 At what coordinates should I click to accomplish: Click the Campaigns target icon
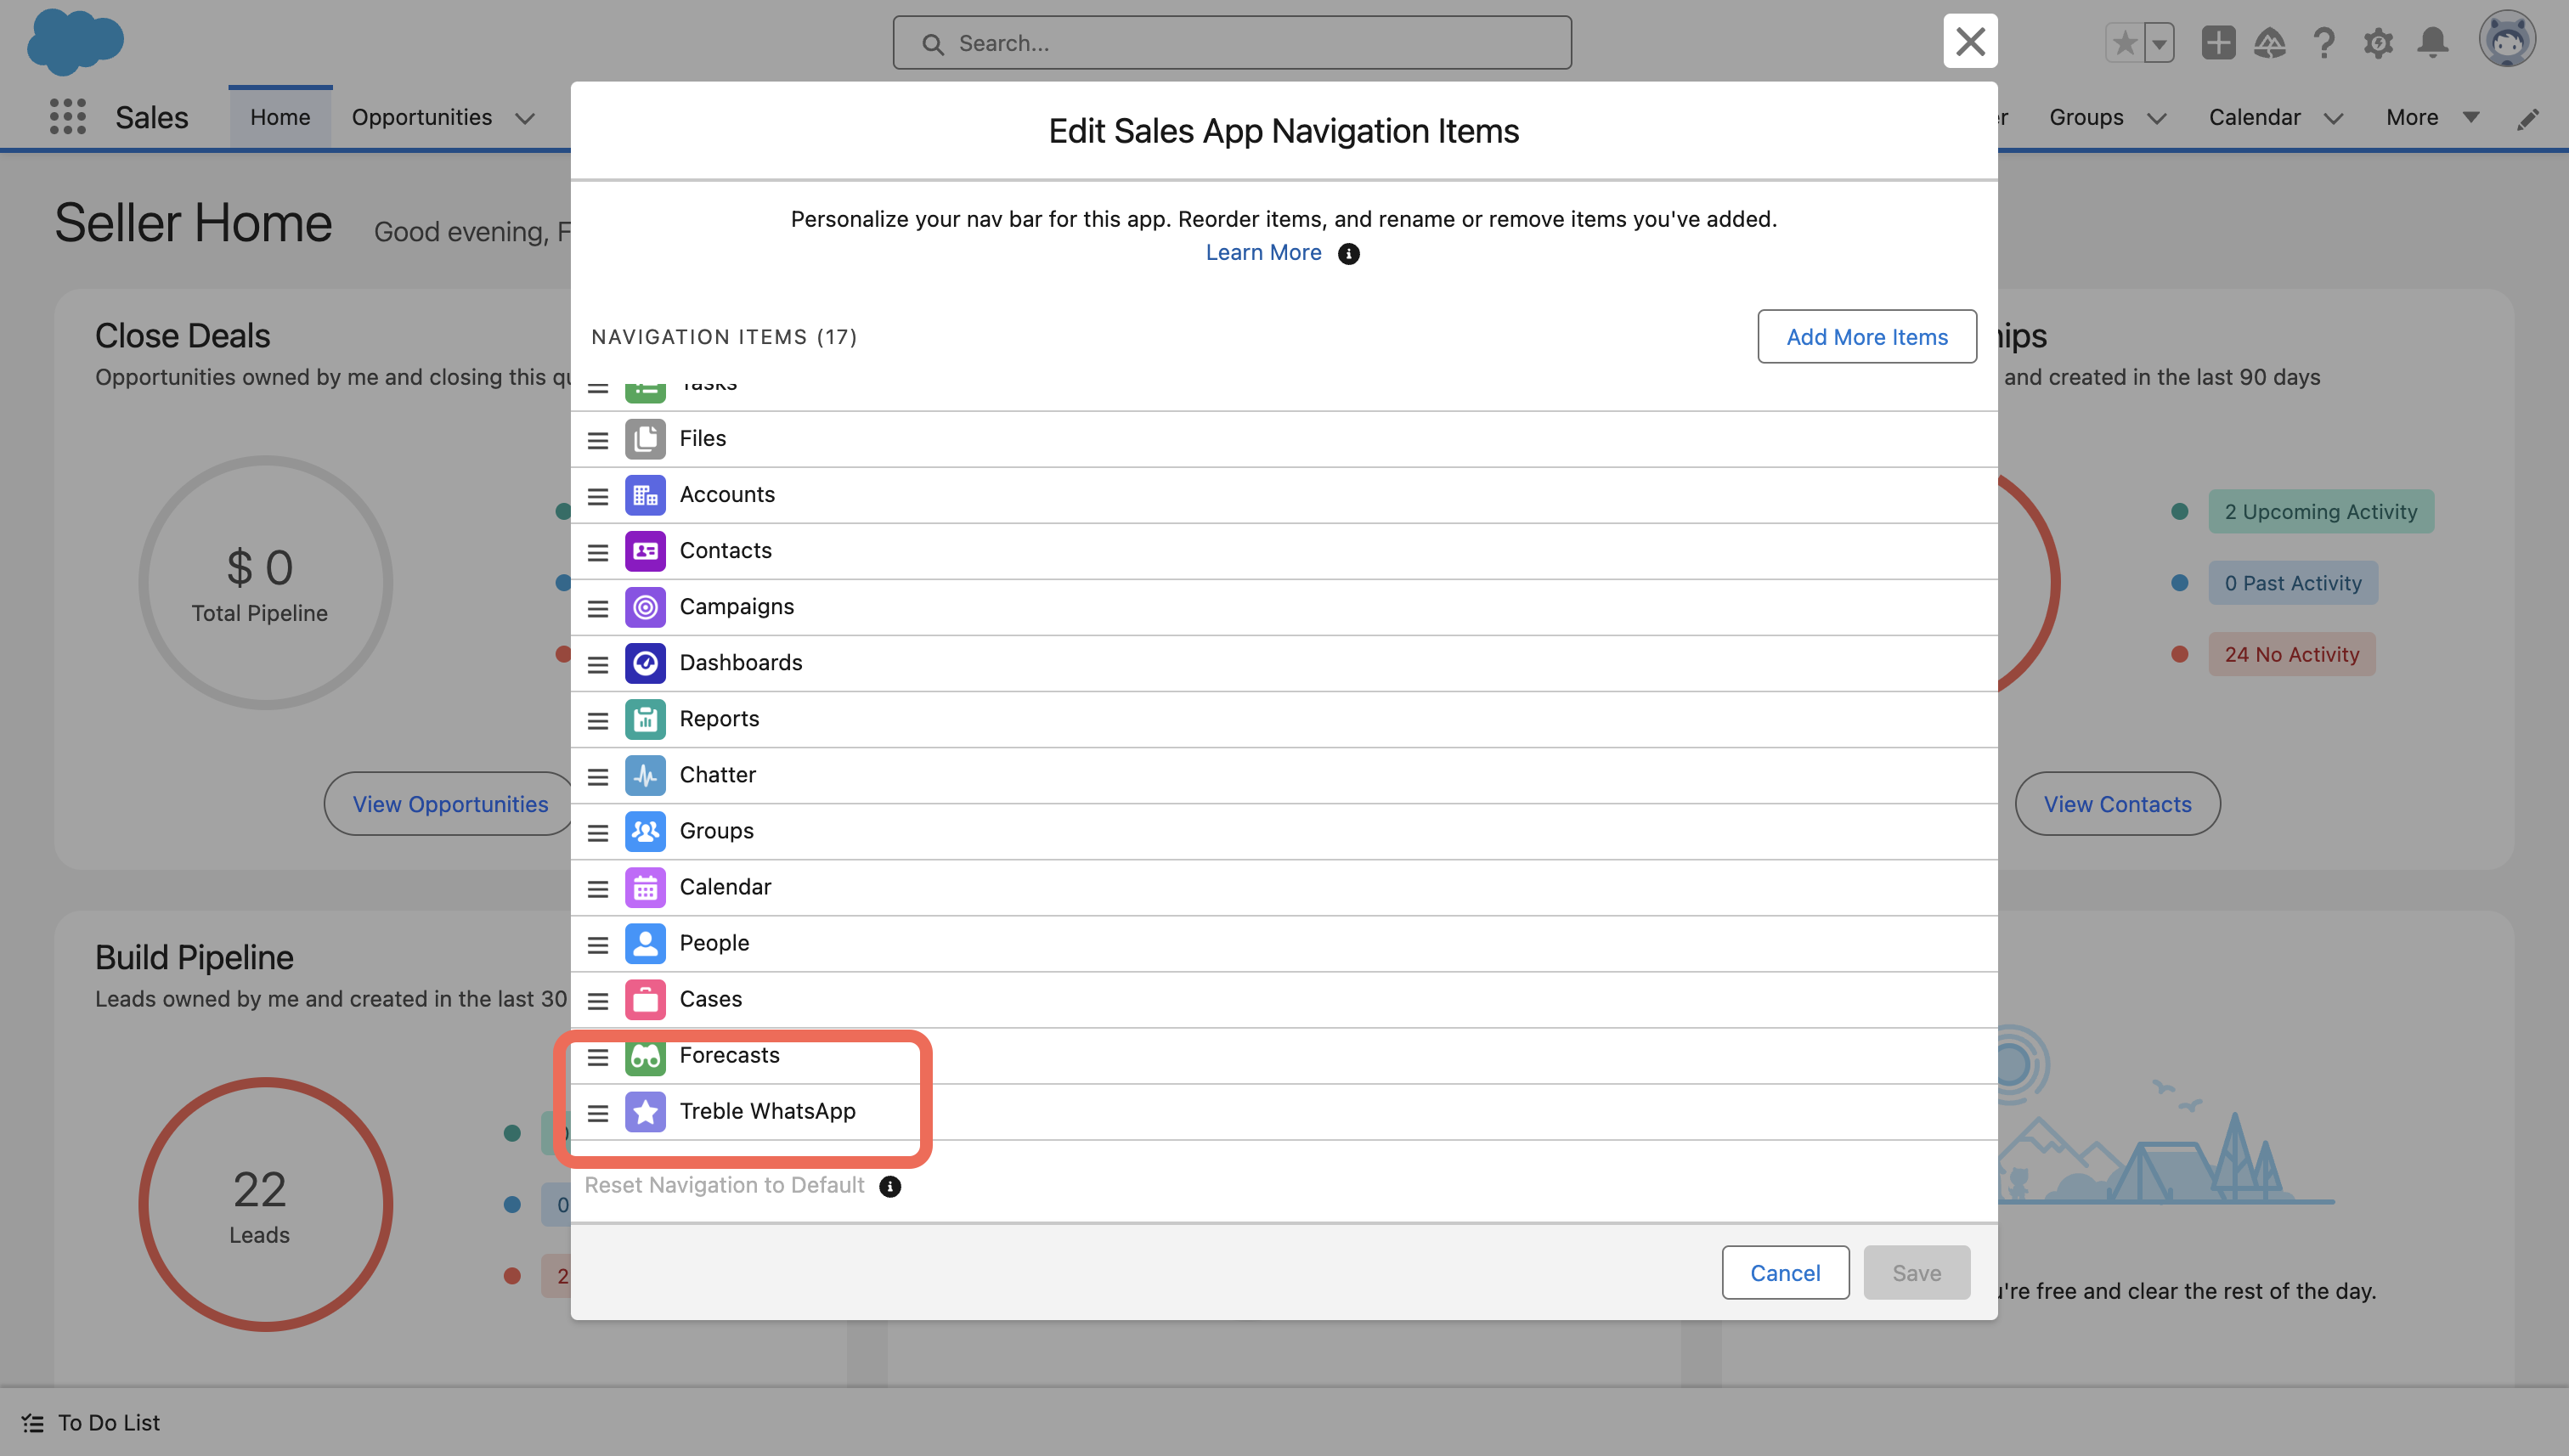click(x=645, y=607)
